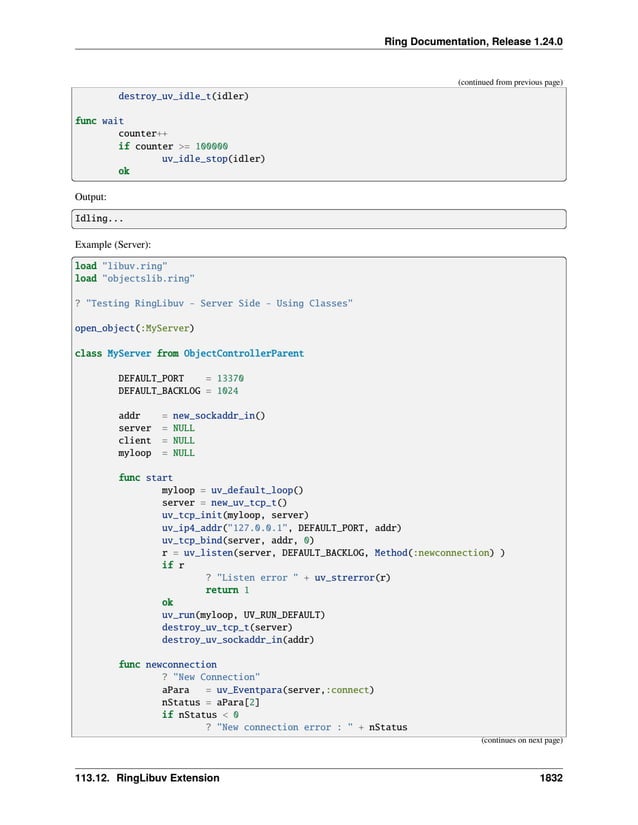Click the "counter++" line
This screenshot has height=825, width=638.
click(x=143, y=134)
